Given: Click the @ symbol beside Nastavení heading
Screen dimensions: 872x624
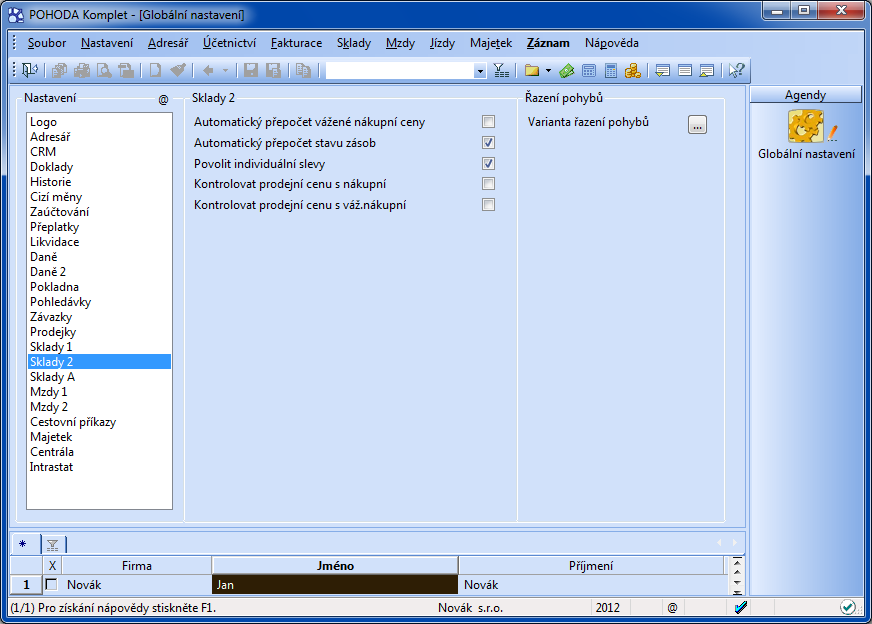Looking at the screenshot, I should tap(164, 100).
